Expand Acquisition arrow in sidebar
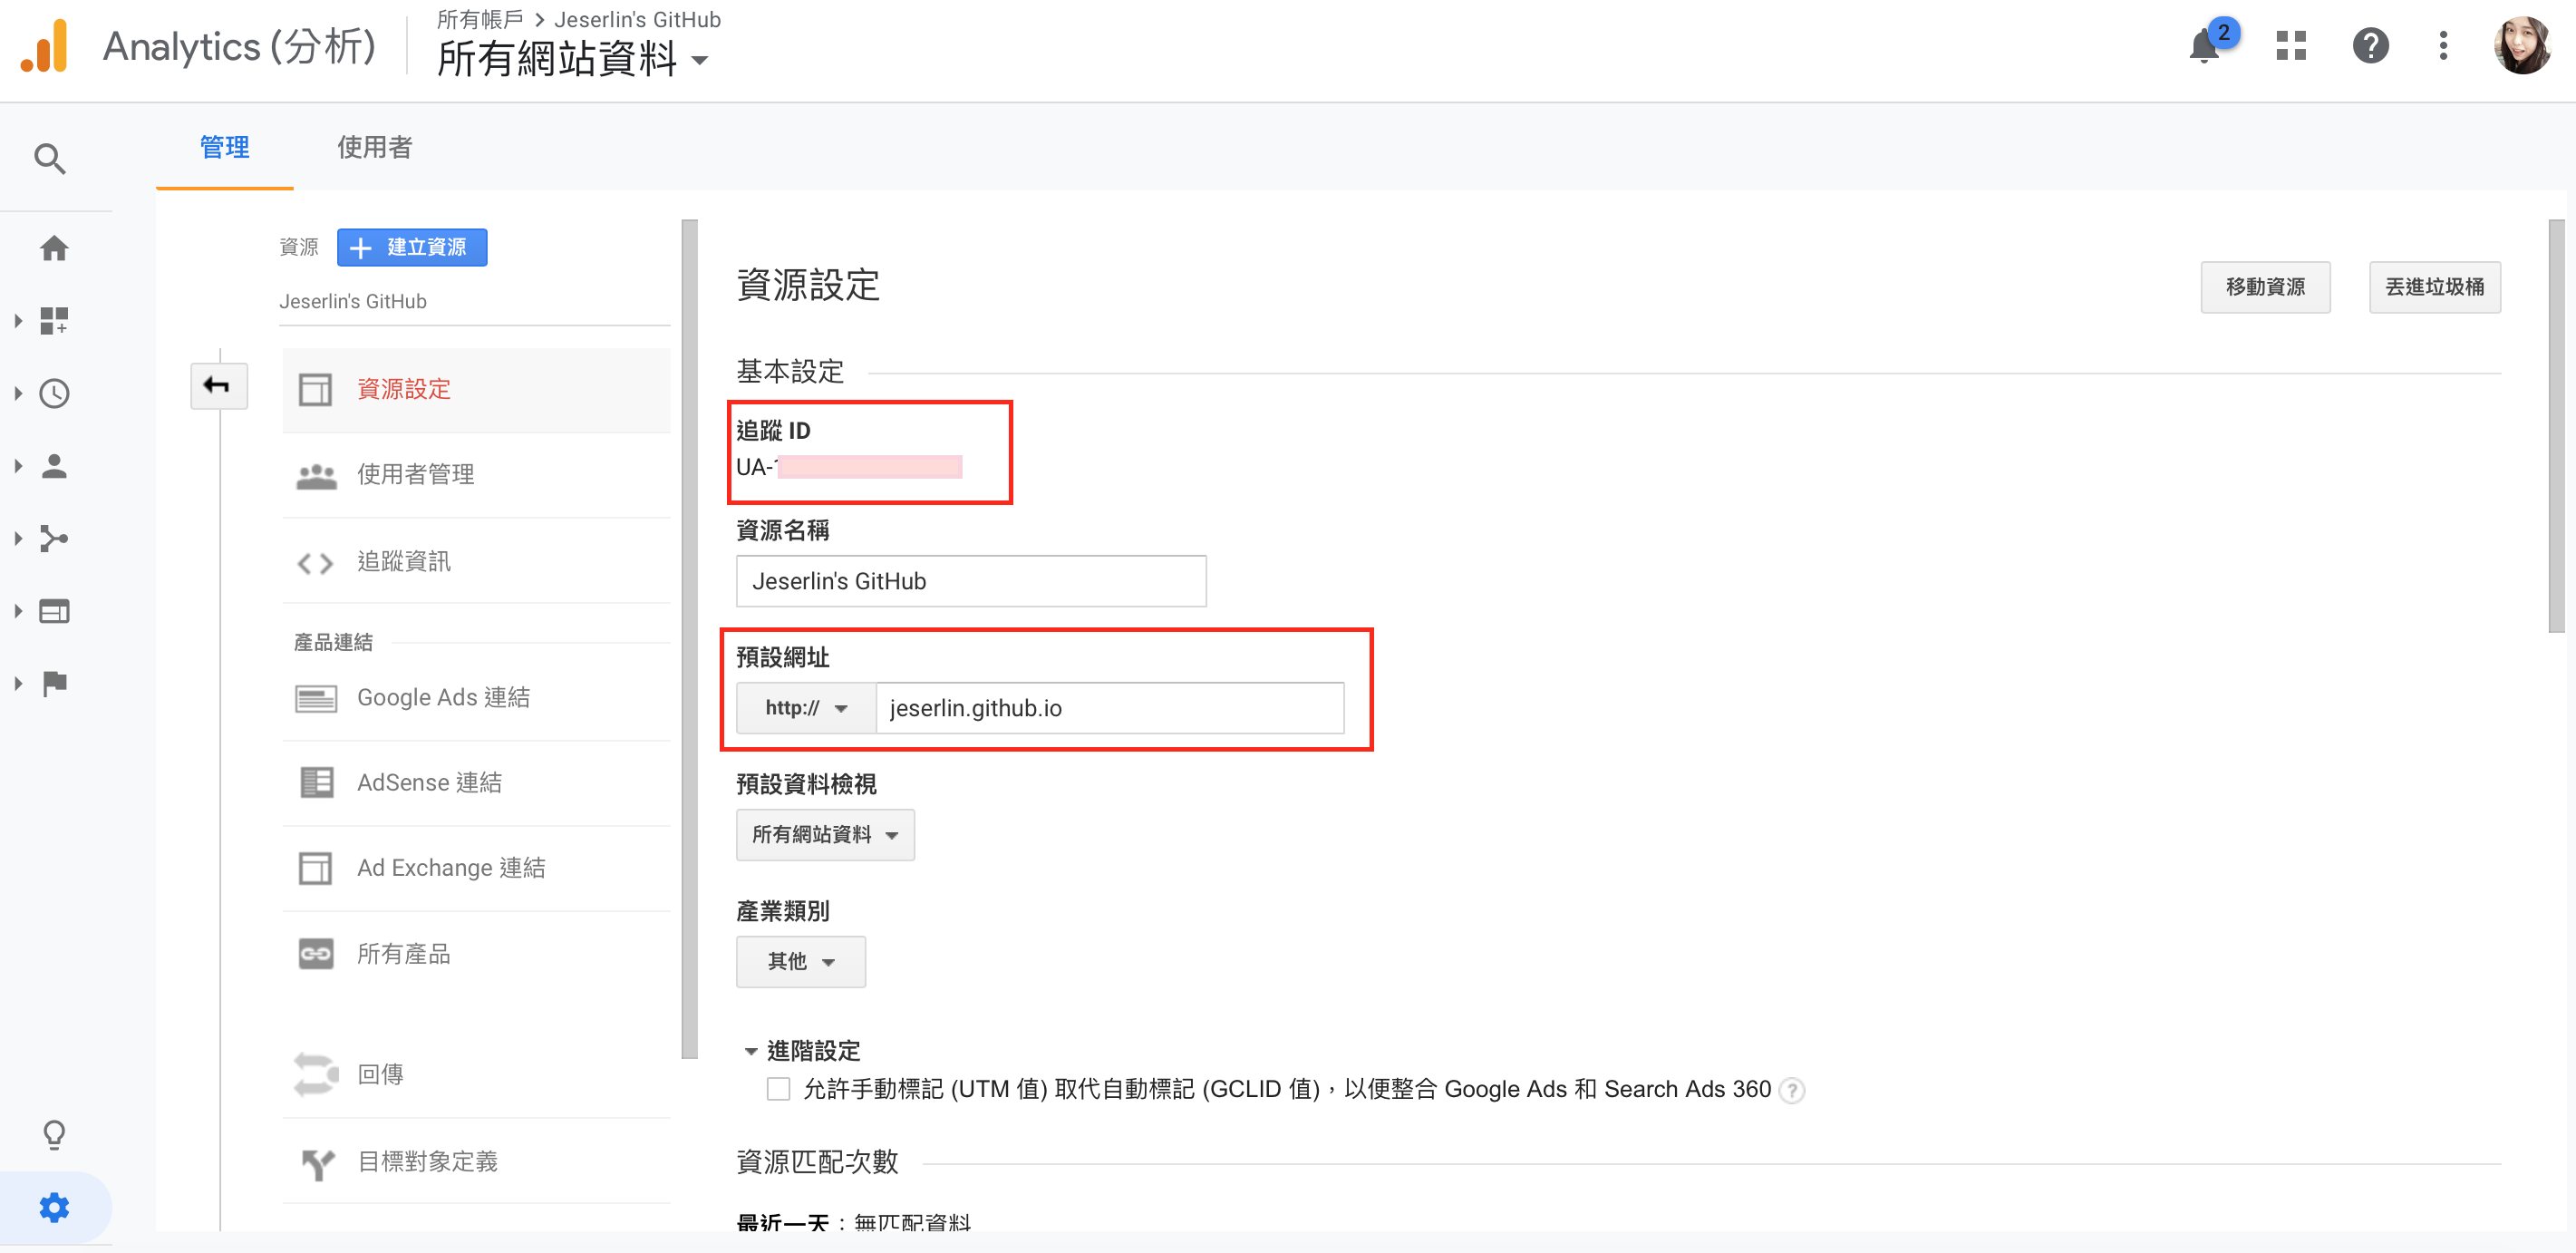The height and width of the screenshot is (1253, 2576). point(18,539)
